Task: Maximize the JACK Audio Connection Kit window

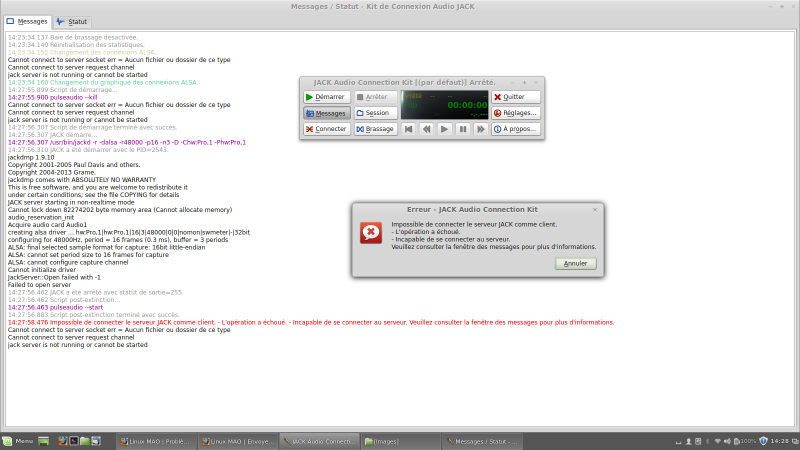Action: click(524, 83)
